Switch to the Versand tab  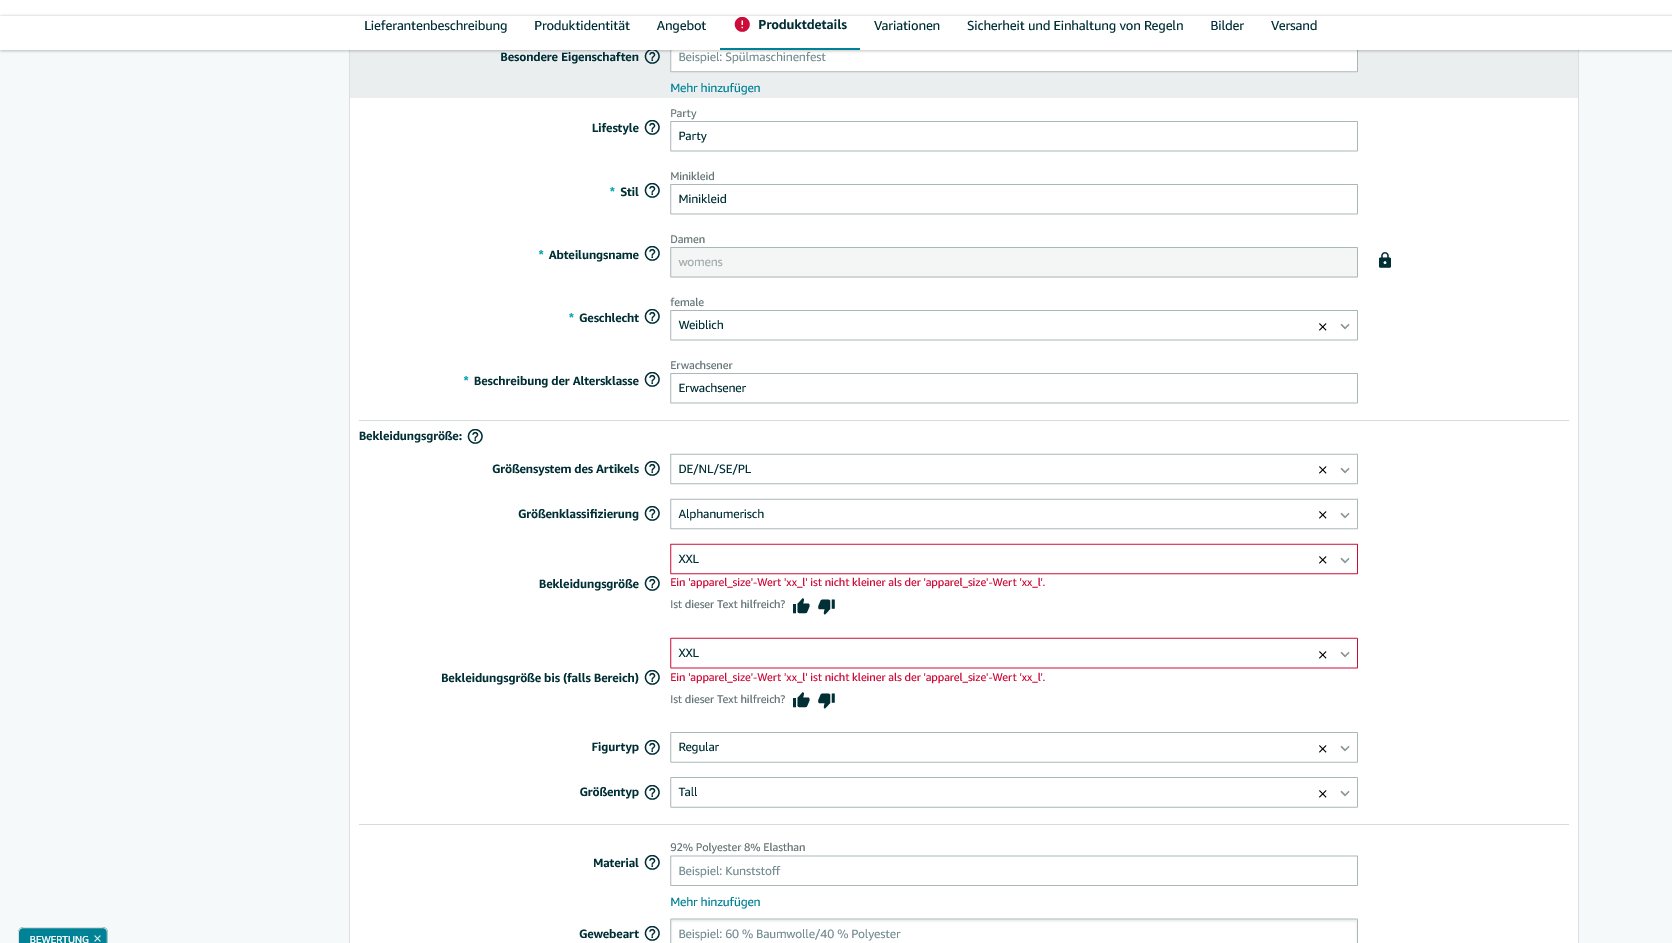coord(1294,26)
